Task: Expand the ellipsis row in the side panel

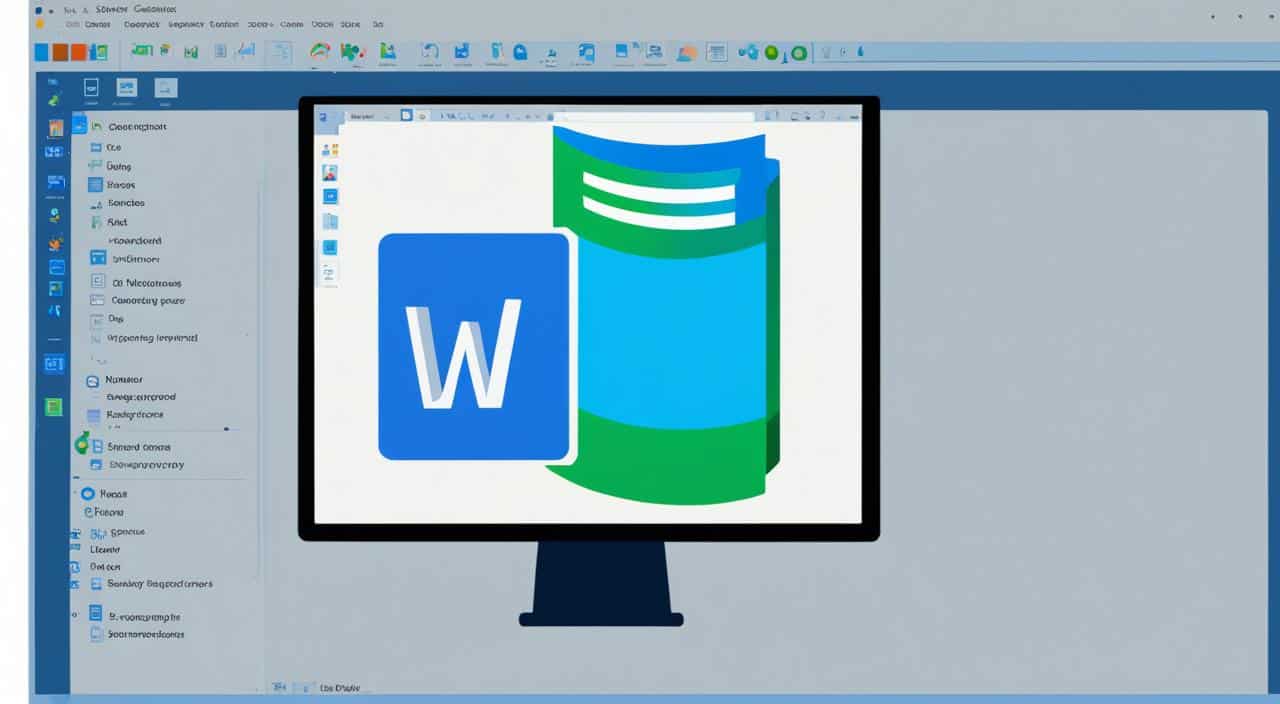Action: click(x=96, y=358)
